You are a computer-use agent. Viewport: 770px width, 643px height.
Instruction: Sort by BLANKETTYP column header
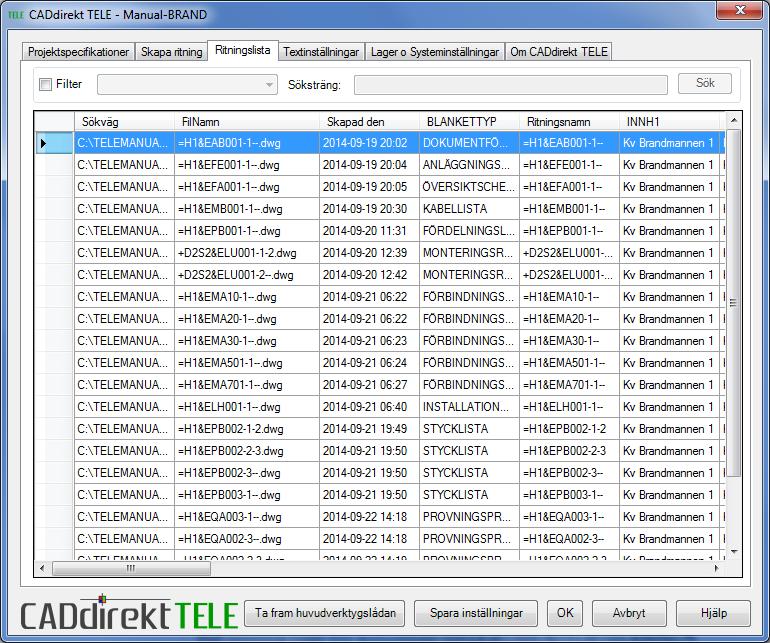pyautogui.click(x=469, y=121)
